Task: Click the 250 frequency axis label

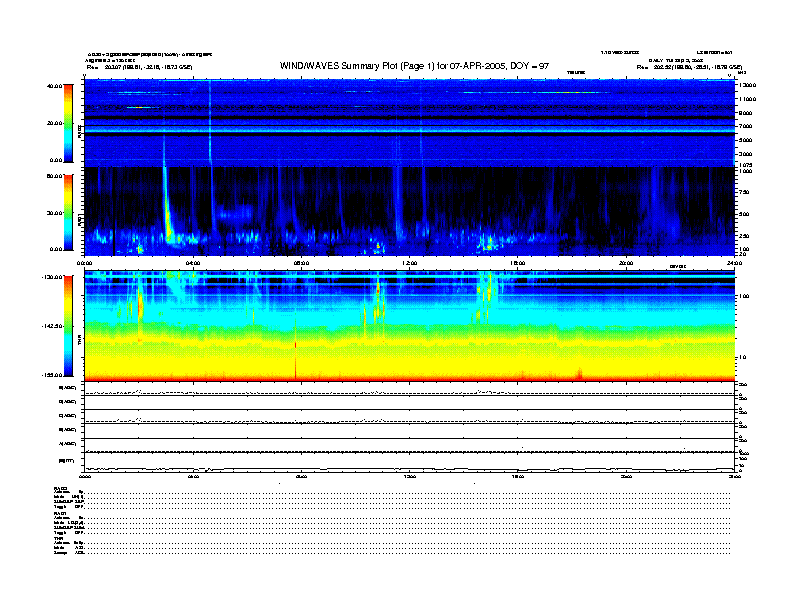Action: pos(745,236)
